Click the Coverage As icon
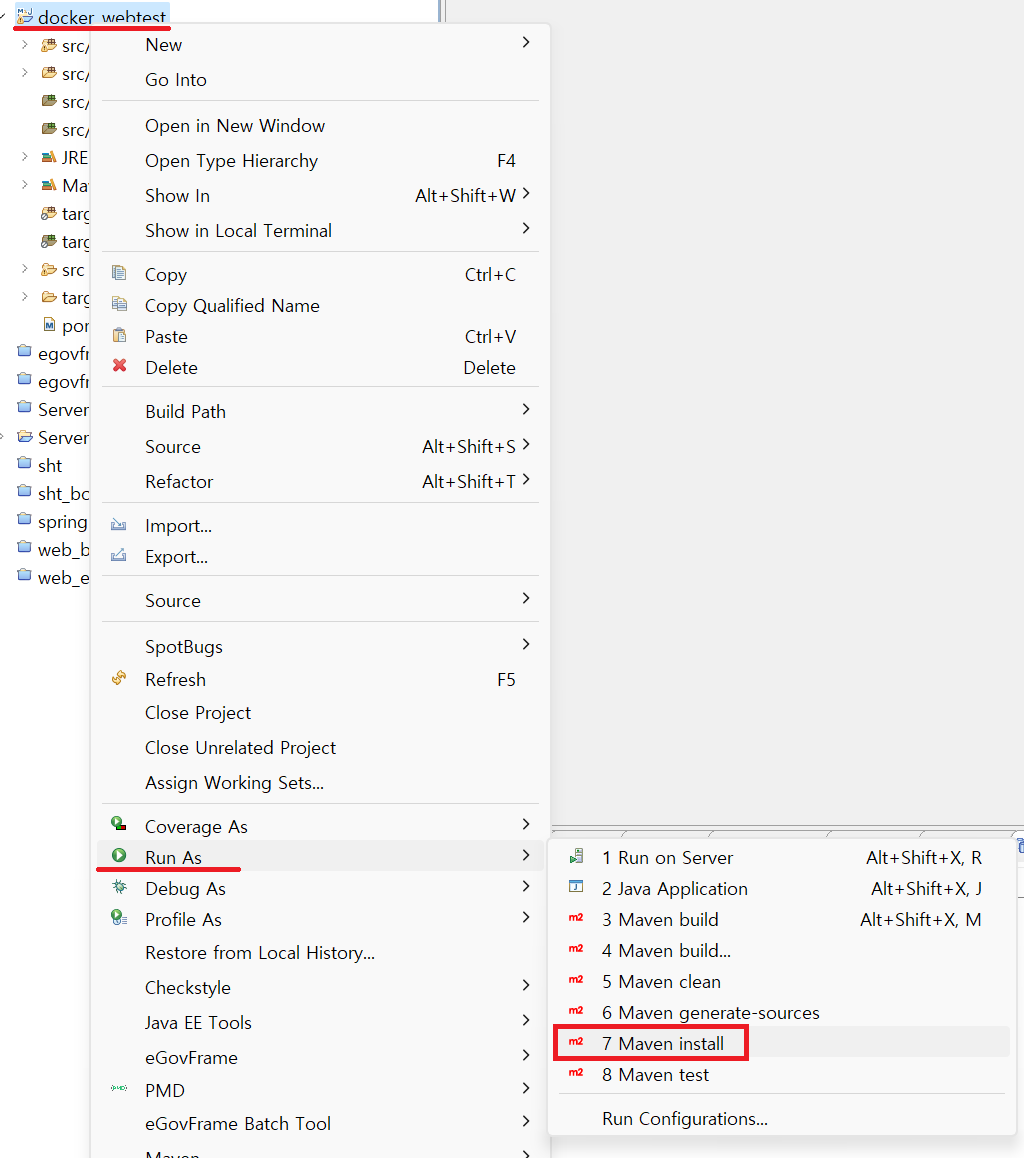 point(120,825)
